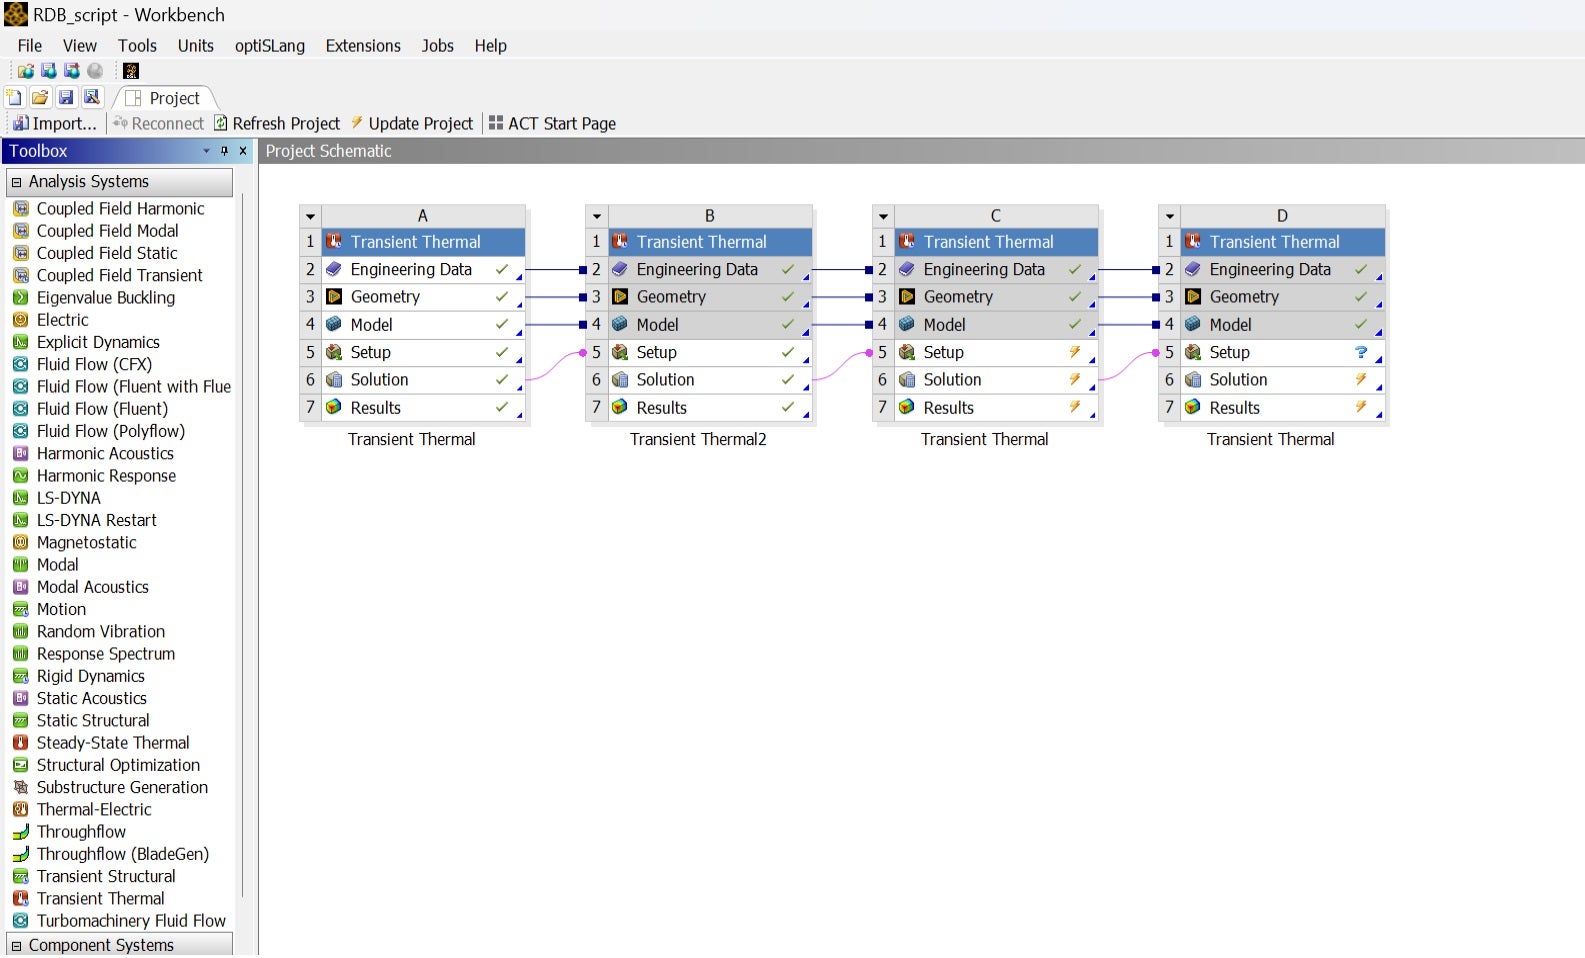The width and height of the screenshot is (1585, 958).
Task: Open the Units menu
Action: (196, 45)
